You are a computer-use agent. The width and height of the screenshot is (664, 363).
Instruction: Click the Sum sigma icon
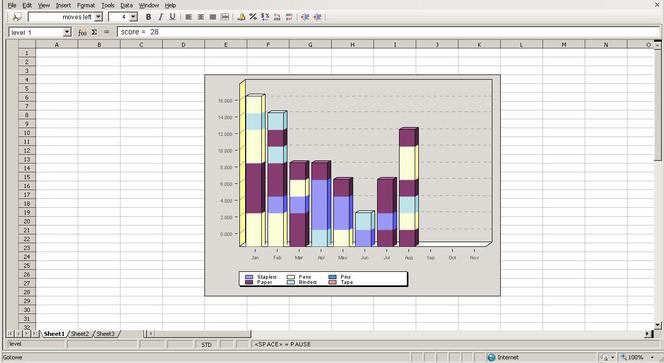pos(94,32)
